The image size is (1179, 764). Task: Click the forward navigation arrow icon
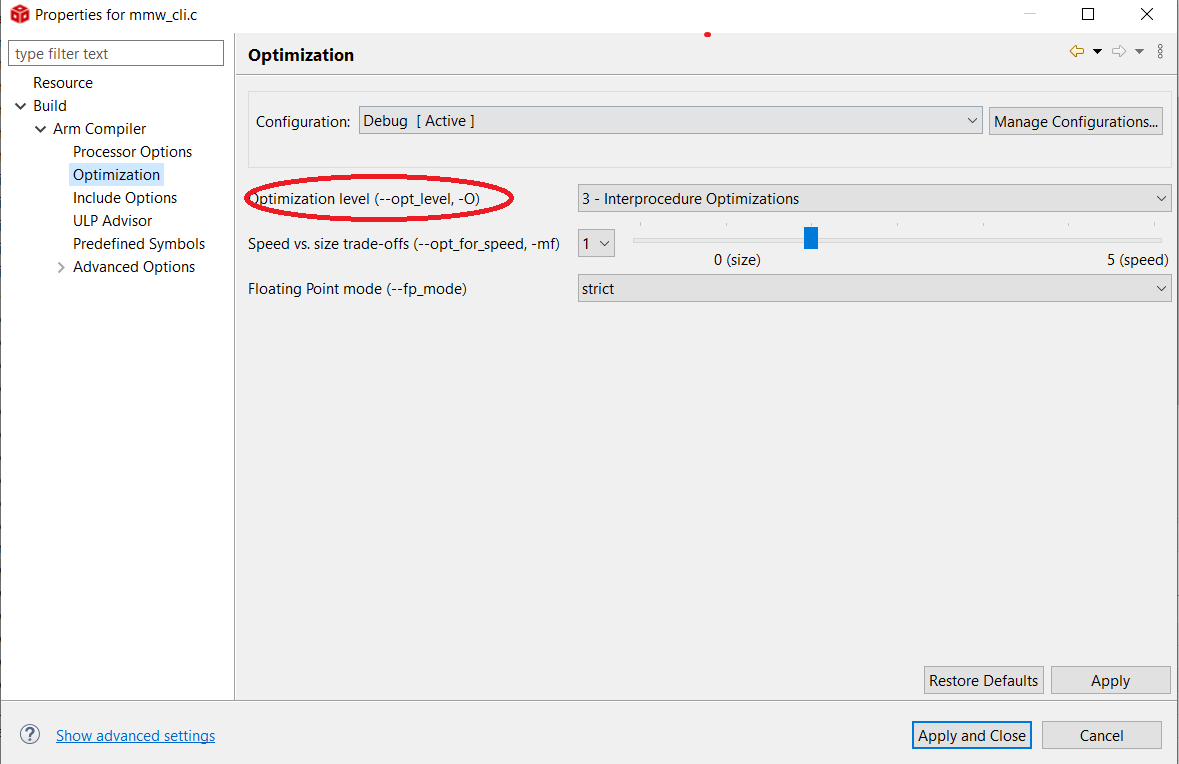pos(1119,52)
